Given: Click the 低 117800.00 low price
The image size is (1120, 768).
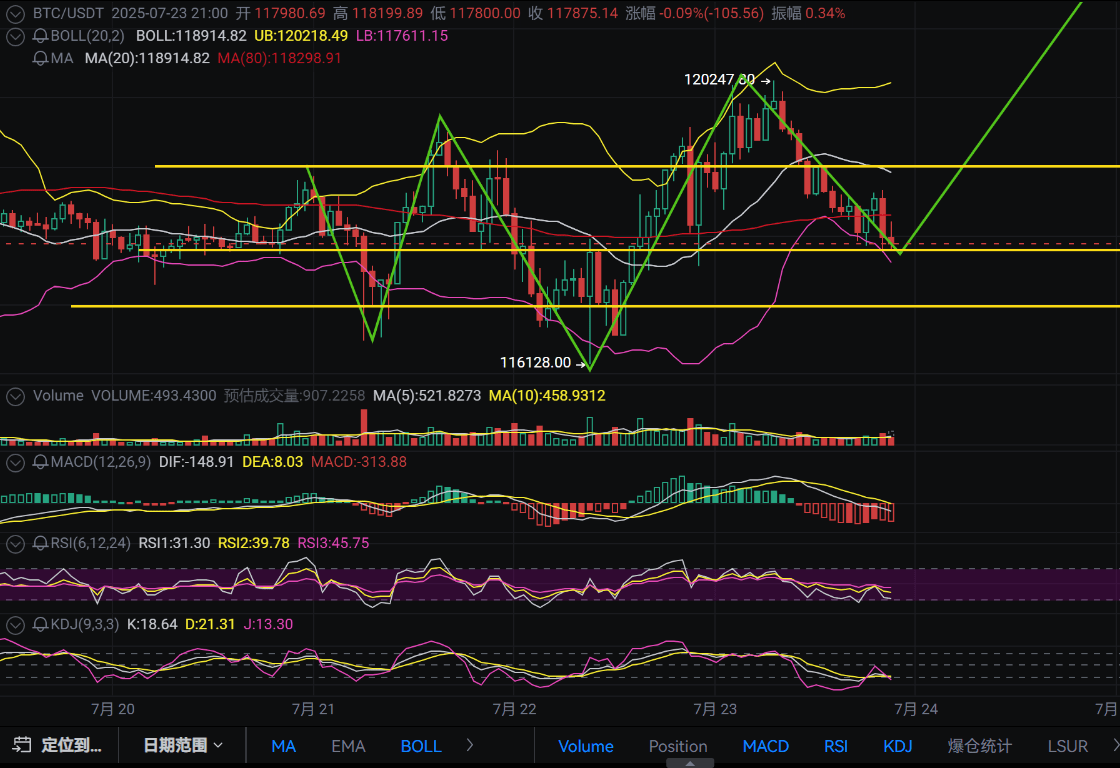Looking at the screenshot, I should (x=475, y=14).
